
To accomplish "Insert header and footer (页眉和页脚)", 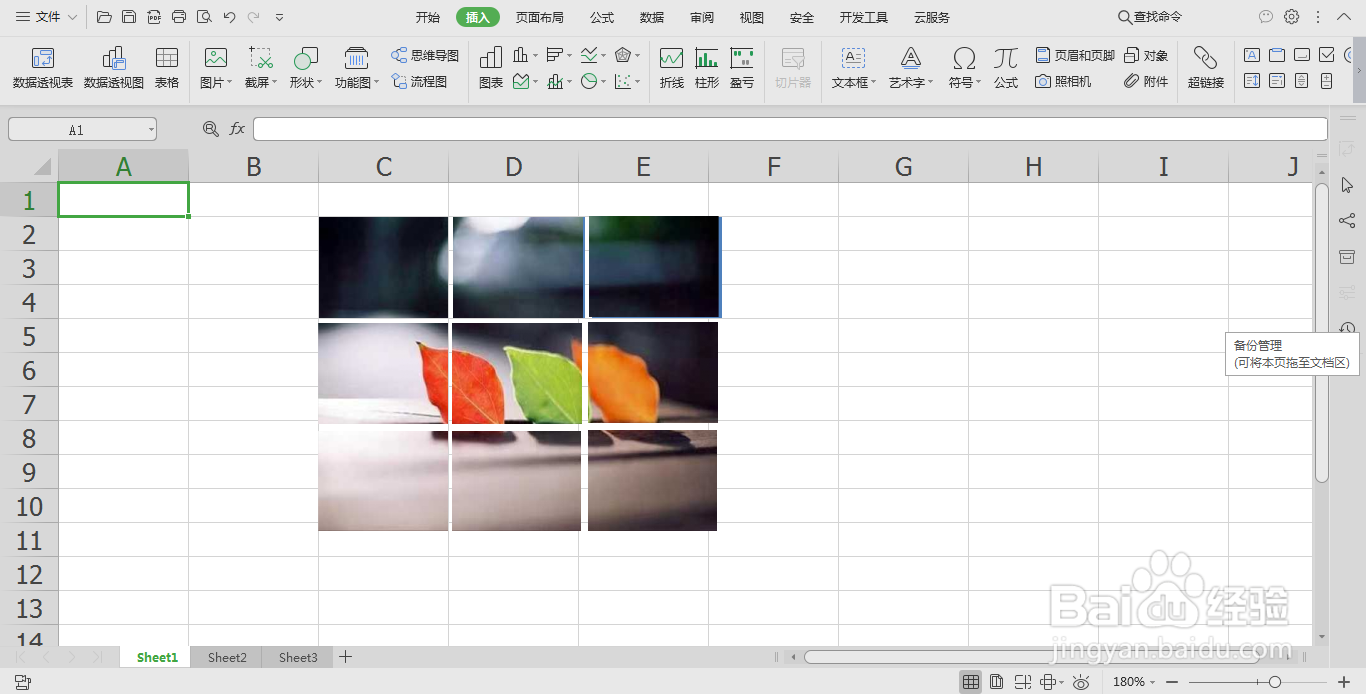I will (x=1075, y=55).
